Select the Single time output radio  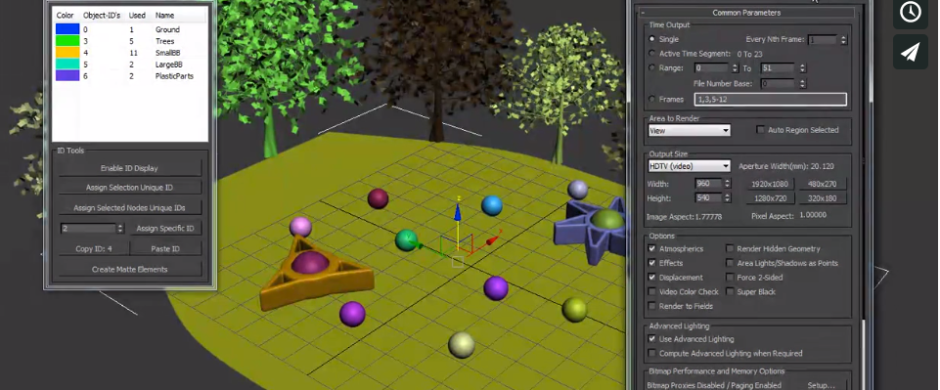click(652, 39)
